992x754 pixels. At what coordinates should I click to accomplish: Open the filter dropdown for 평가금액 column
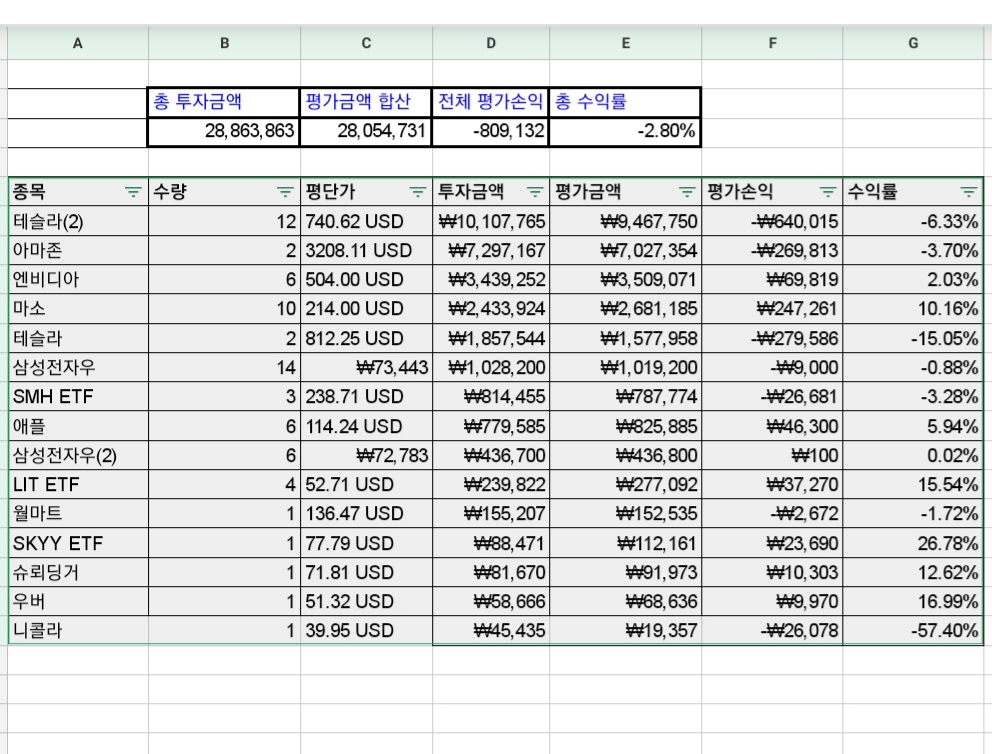687,192
